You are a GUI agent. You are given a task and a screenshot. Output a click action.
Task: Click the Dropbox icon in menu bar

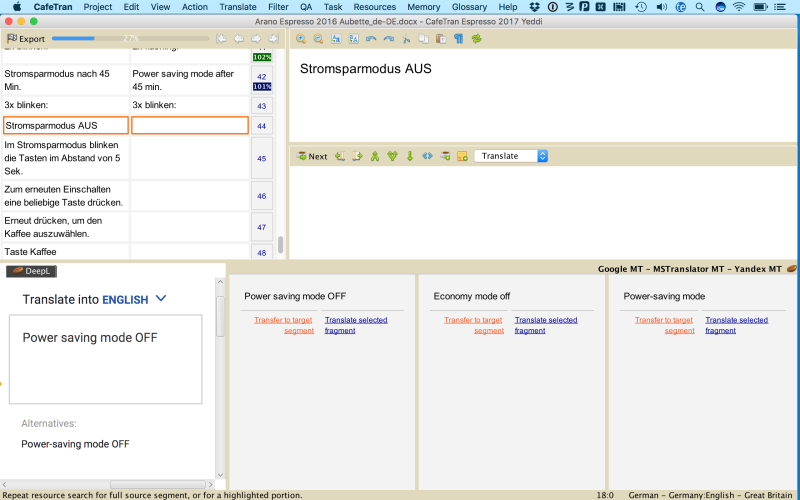(x=534, y=7)
